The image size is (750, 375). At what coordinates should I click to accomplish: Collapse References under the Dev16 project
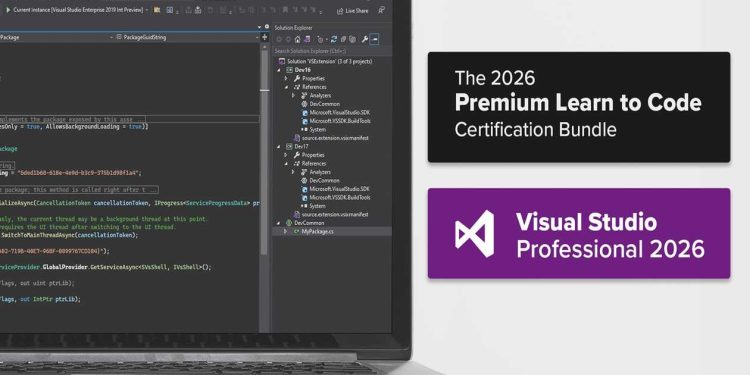(286, 87)
